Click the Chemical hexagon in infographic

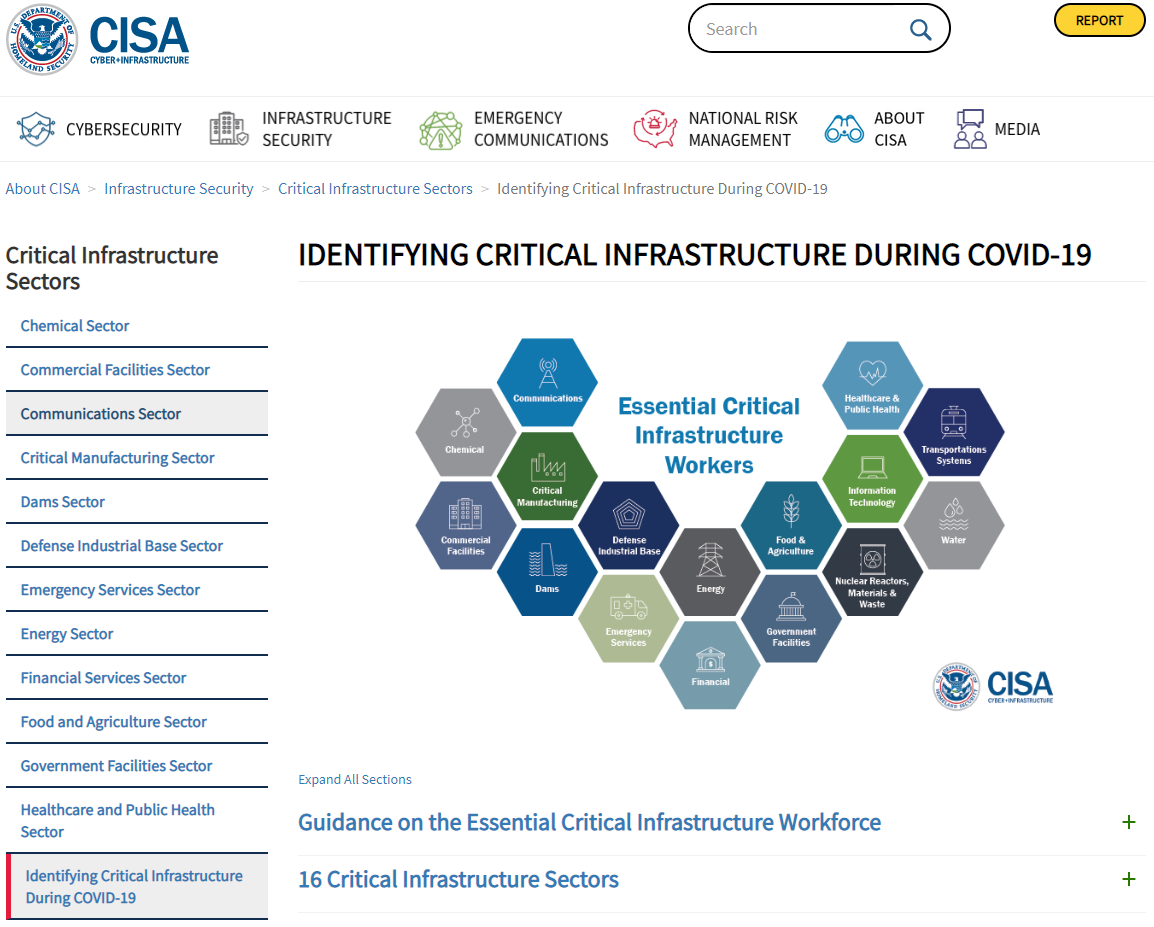(465, 433)
